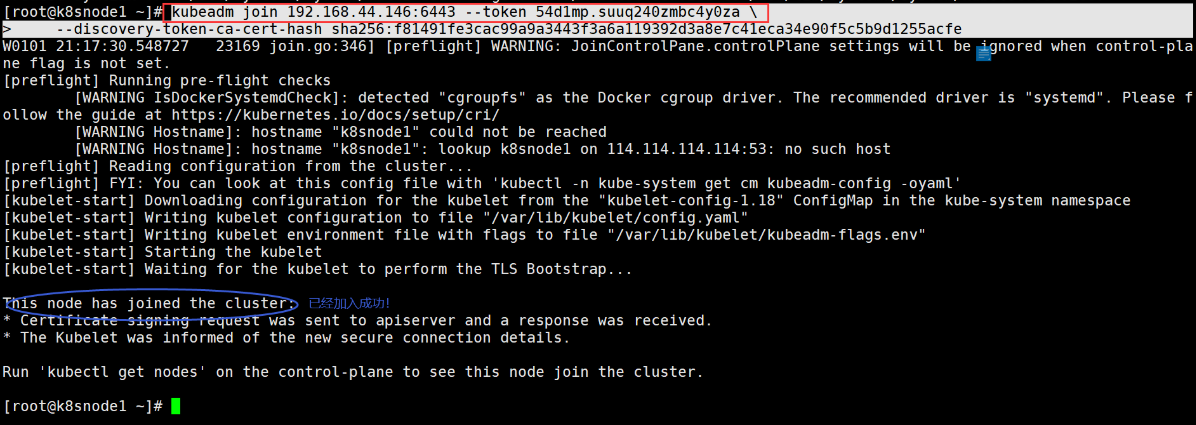Open the kubernetes.io/docs/setup/cri/ URL

336,114
